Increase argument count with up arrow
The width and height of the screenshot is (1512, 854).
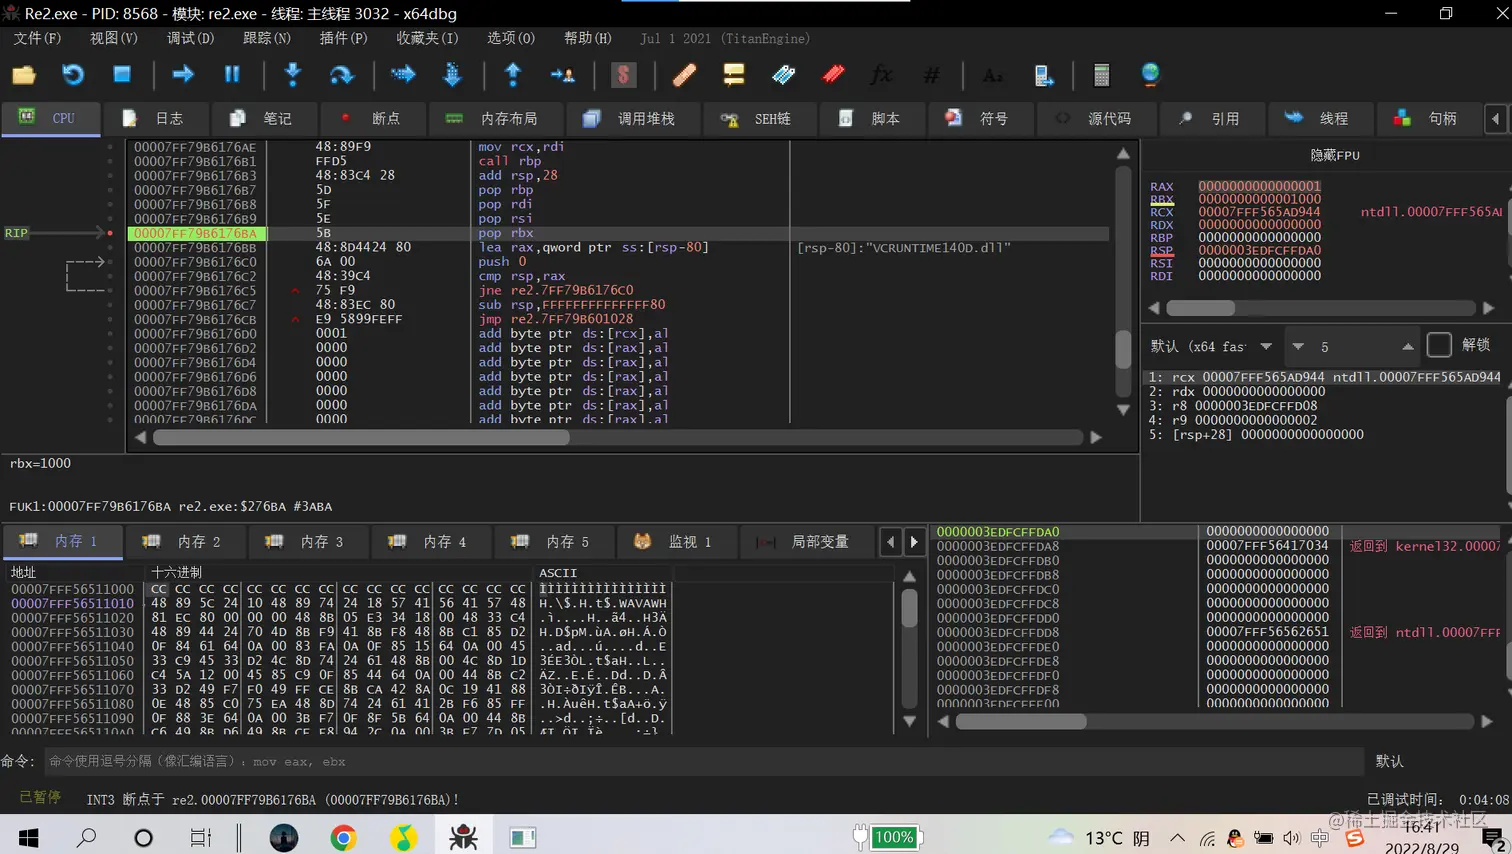1408,346
